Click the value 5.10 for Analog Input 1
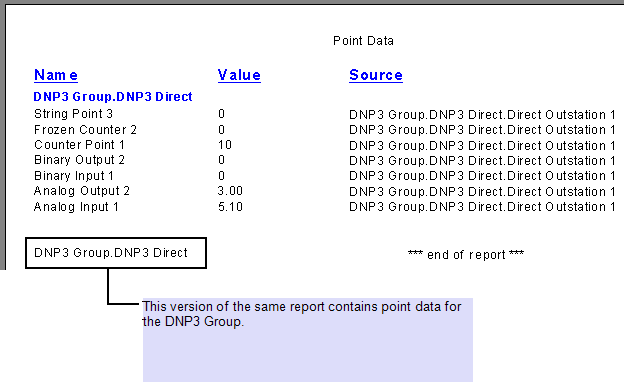Screen dimensions: 624x392 pyautogui.click(x=230, y=207)
